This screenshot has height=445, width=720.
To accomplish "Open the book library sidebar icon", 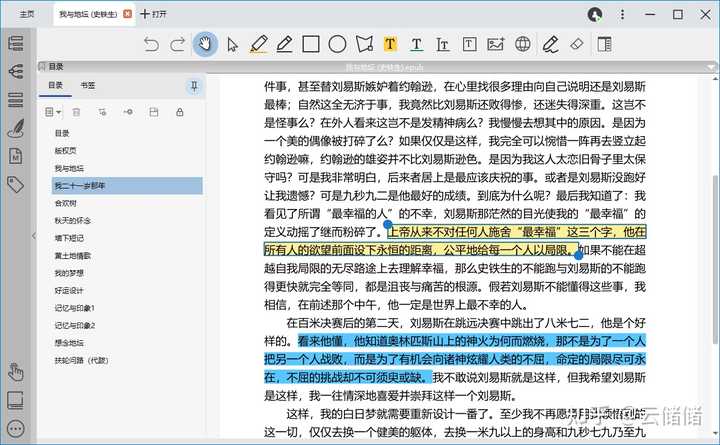I will coord(16,400).
